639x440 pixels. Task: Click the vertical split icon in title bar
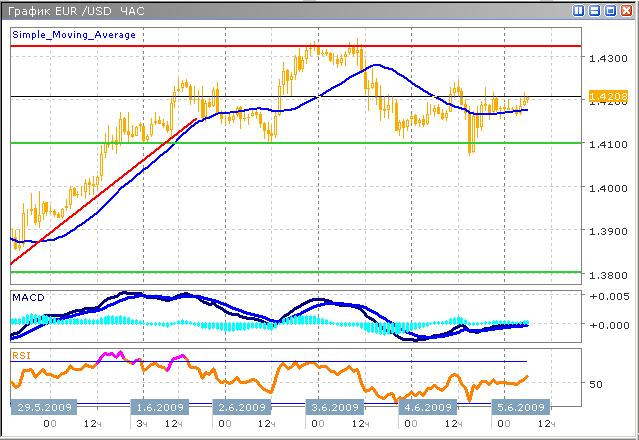point(579,10)
